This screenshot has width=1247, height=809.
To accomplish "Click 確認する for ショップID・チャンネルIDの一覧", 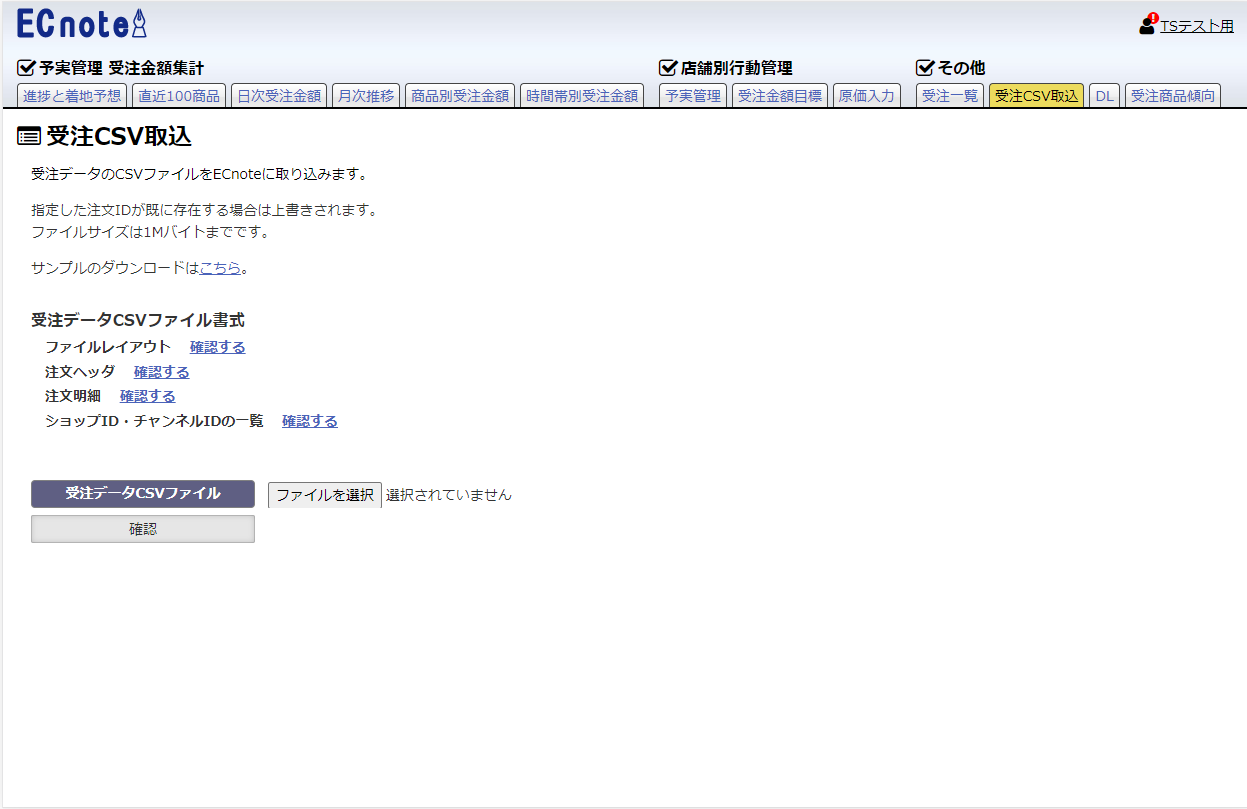I will click(310, 421).
